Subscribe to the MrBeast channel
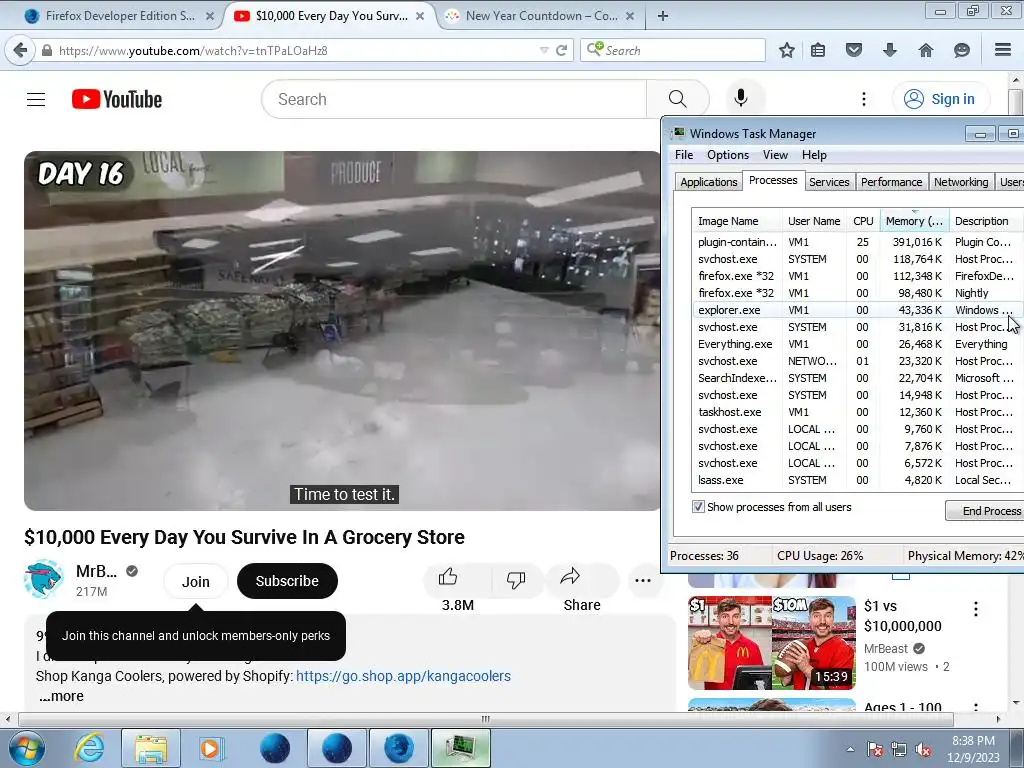The image size is (1024, 768). coord(287,581)
